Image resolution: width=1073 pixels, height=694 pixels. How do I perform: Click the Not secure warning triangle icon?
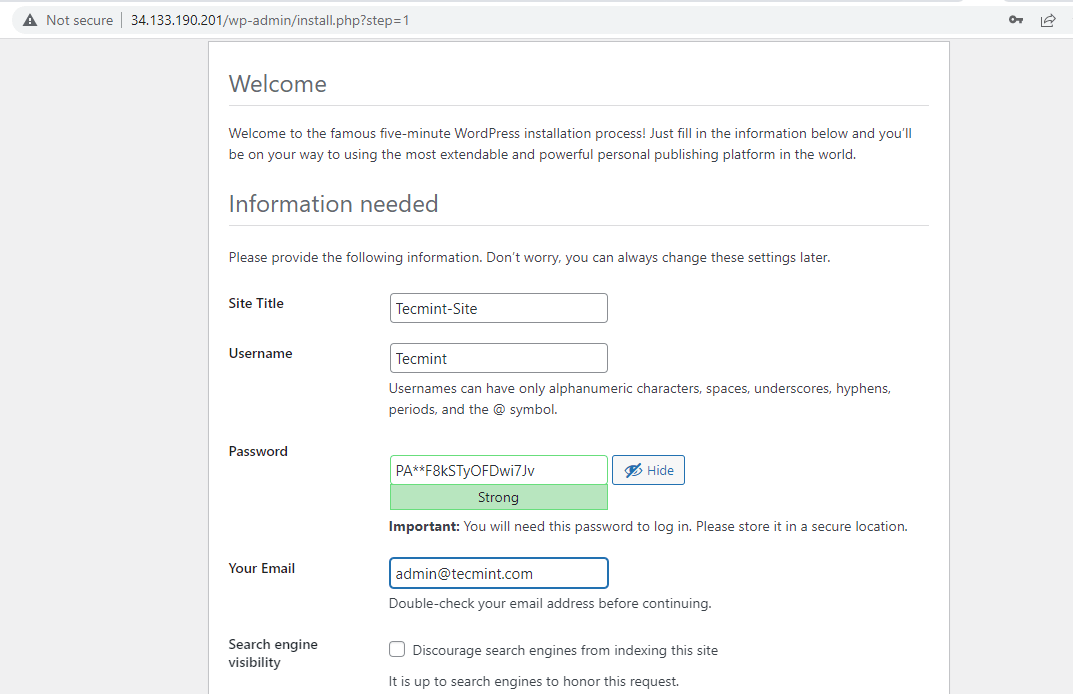tap(30, 20)
